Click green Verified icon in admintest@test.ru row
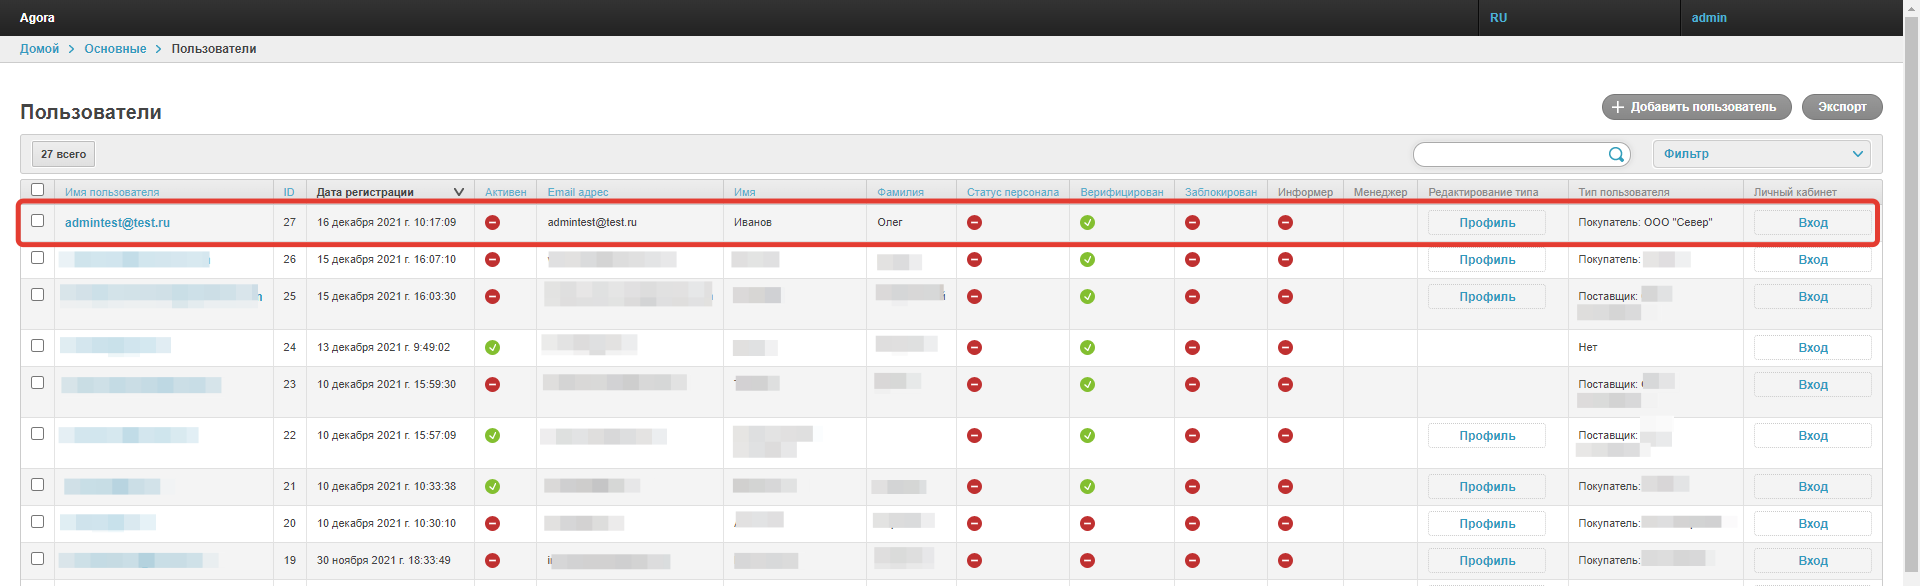 pos(1087,222)
